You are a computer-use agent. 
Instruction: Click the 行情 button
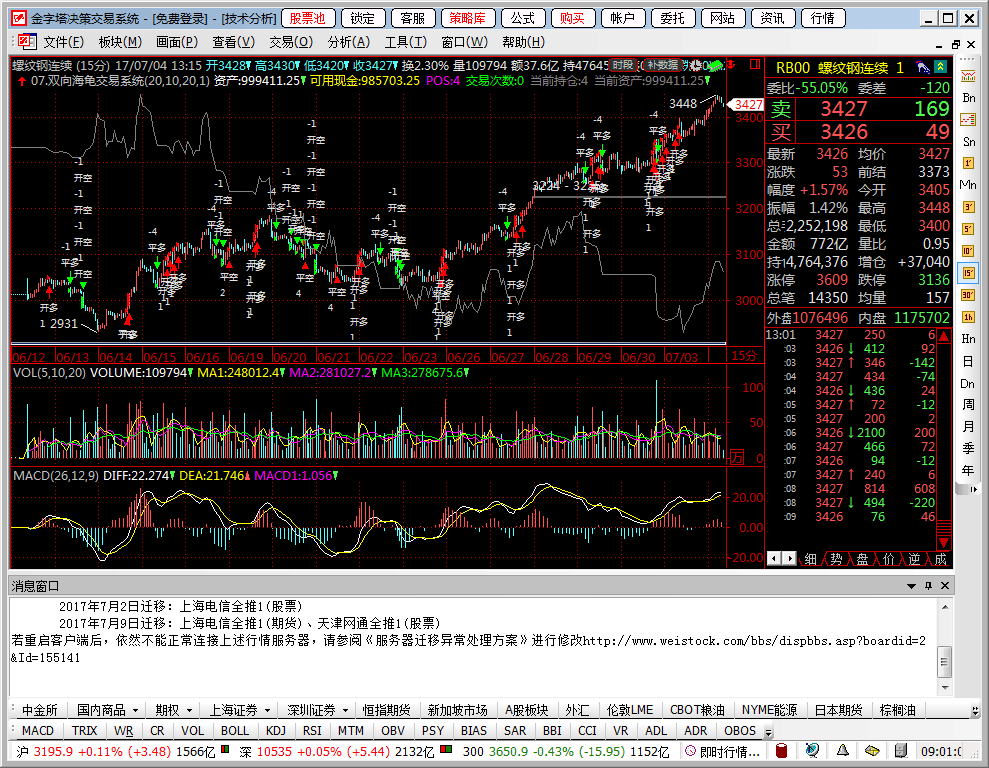(x=822, y=18)
